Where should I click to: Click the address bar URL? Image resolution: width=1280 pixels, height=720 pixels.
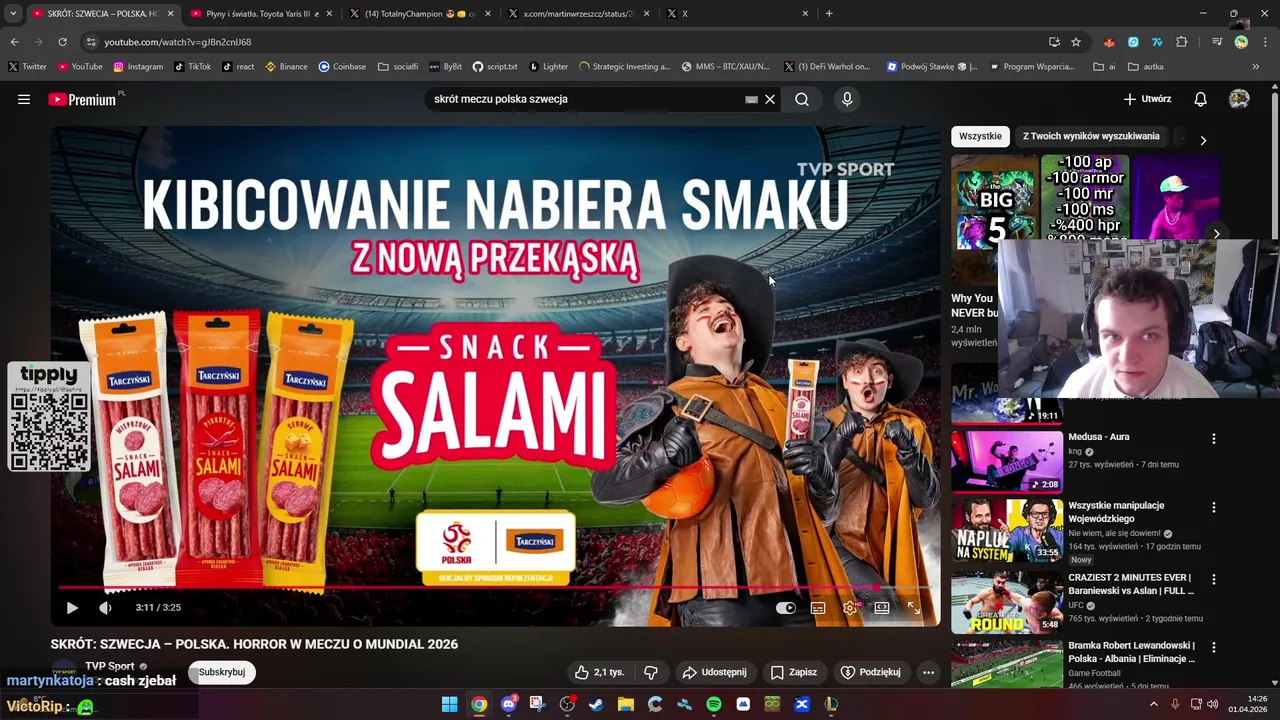click(x=178, y=42)
